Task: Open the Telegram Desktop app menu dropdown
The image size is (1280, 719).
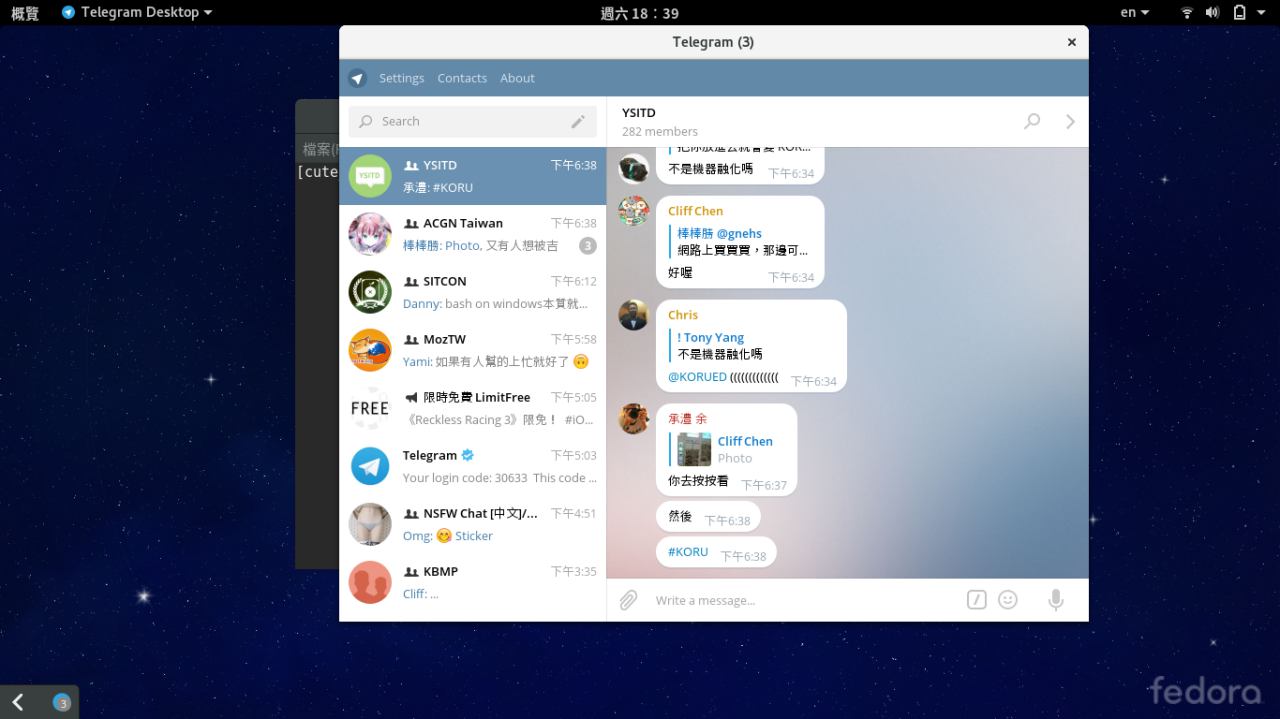Action: click(x=137, y=12)
